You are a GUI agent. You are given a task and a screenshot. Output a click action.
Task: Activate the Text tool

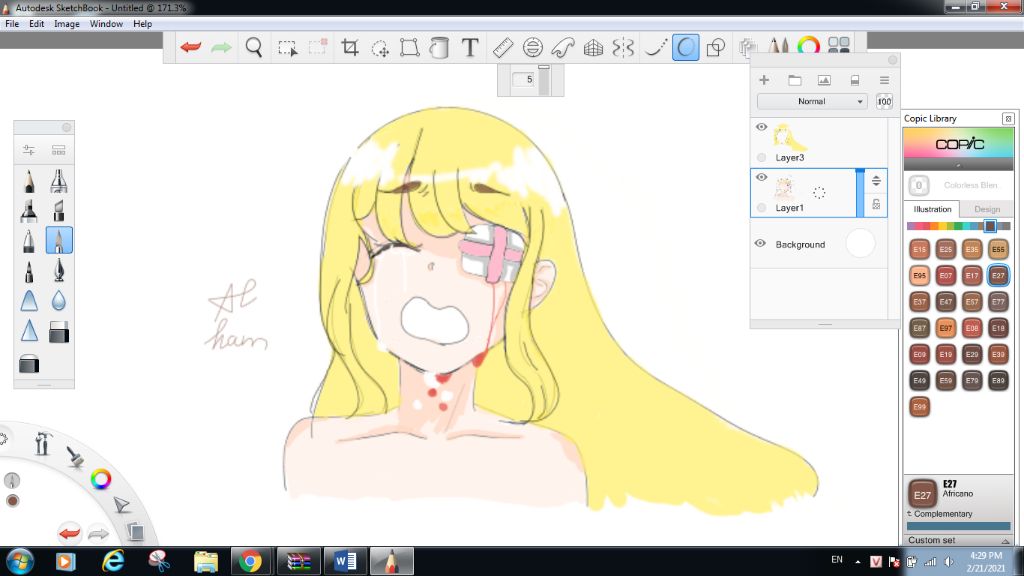[x=470, y=47]
